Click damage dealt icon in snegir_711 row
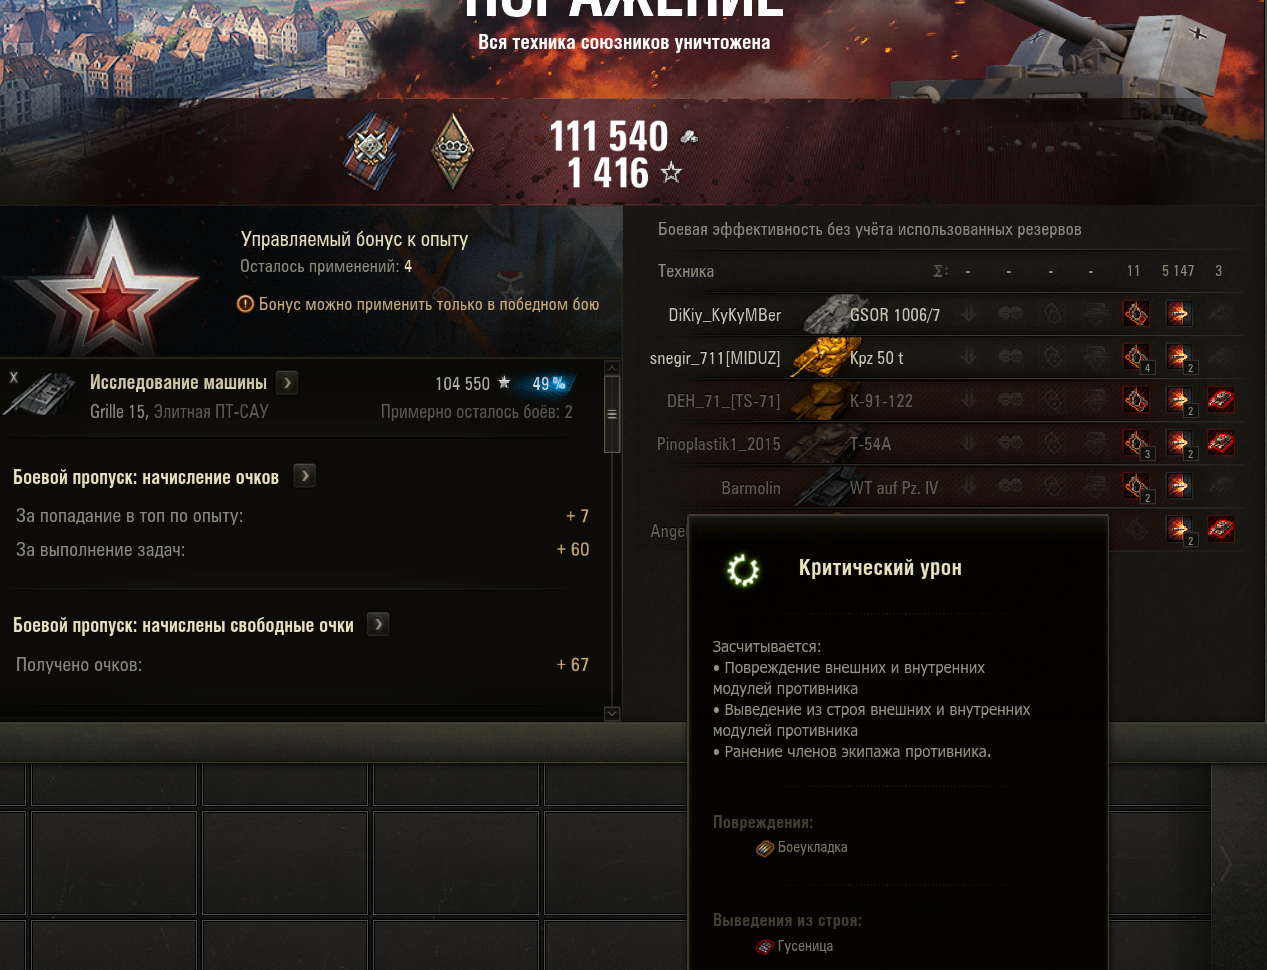 [1179, 357]
